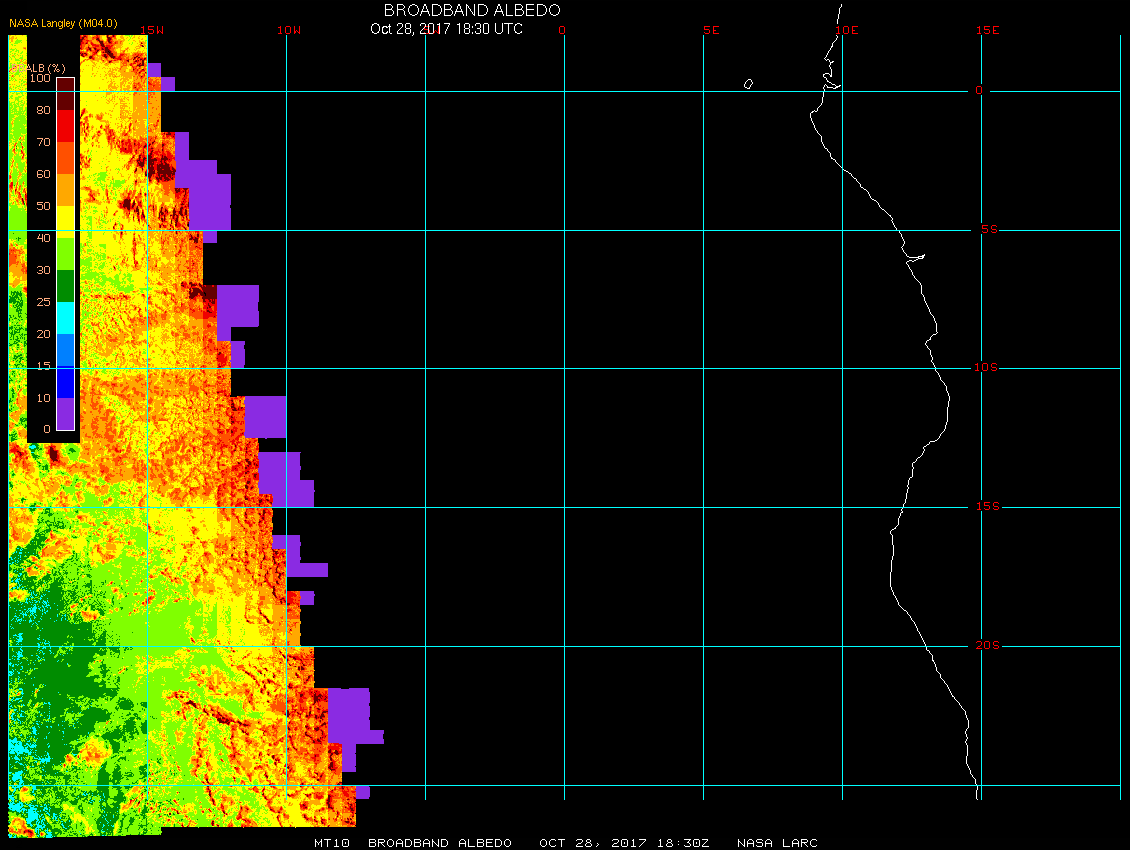Select the 5E longitude label
The height and width of the screenshot is (850, 1130).
tap(711, 30)
